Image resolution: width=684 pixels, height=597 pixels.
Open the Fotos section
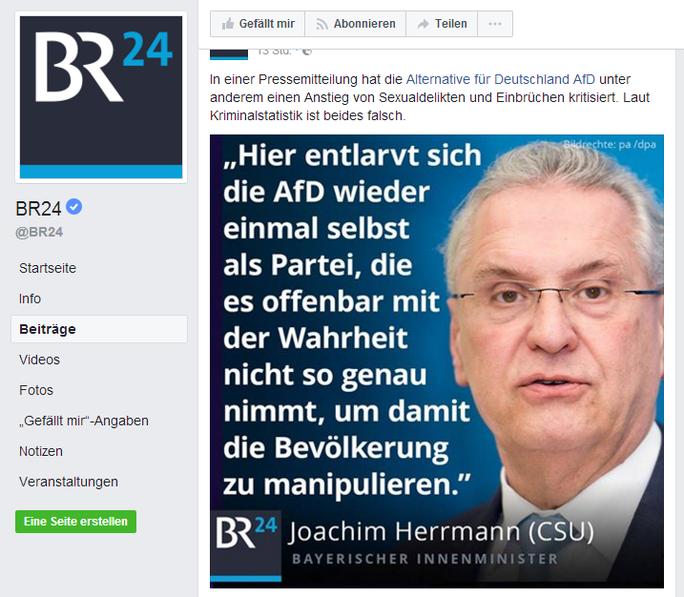[36, 390]
